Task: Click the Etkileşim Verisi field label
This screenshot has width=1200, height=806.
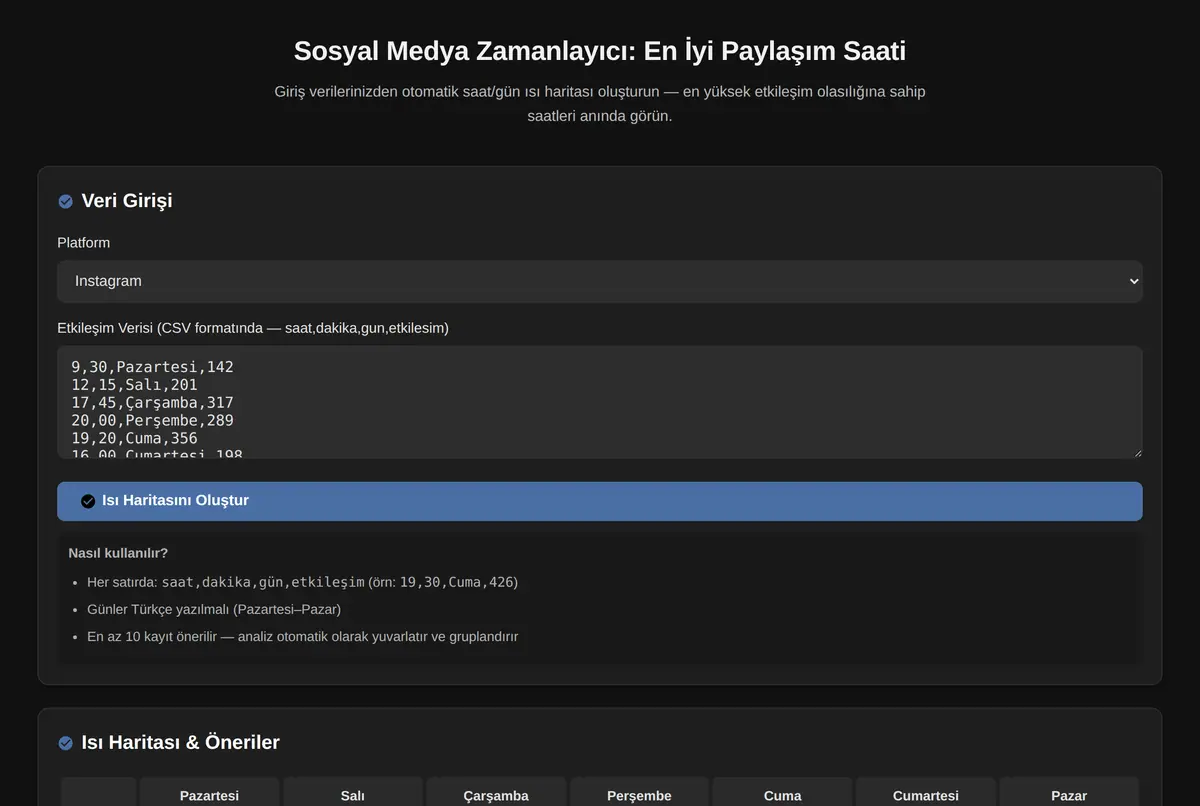Action: tap(253, 328)
